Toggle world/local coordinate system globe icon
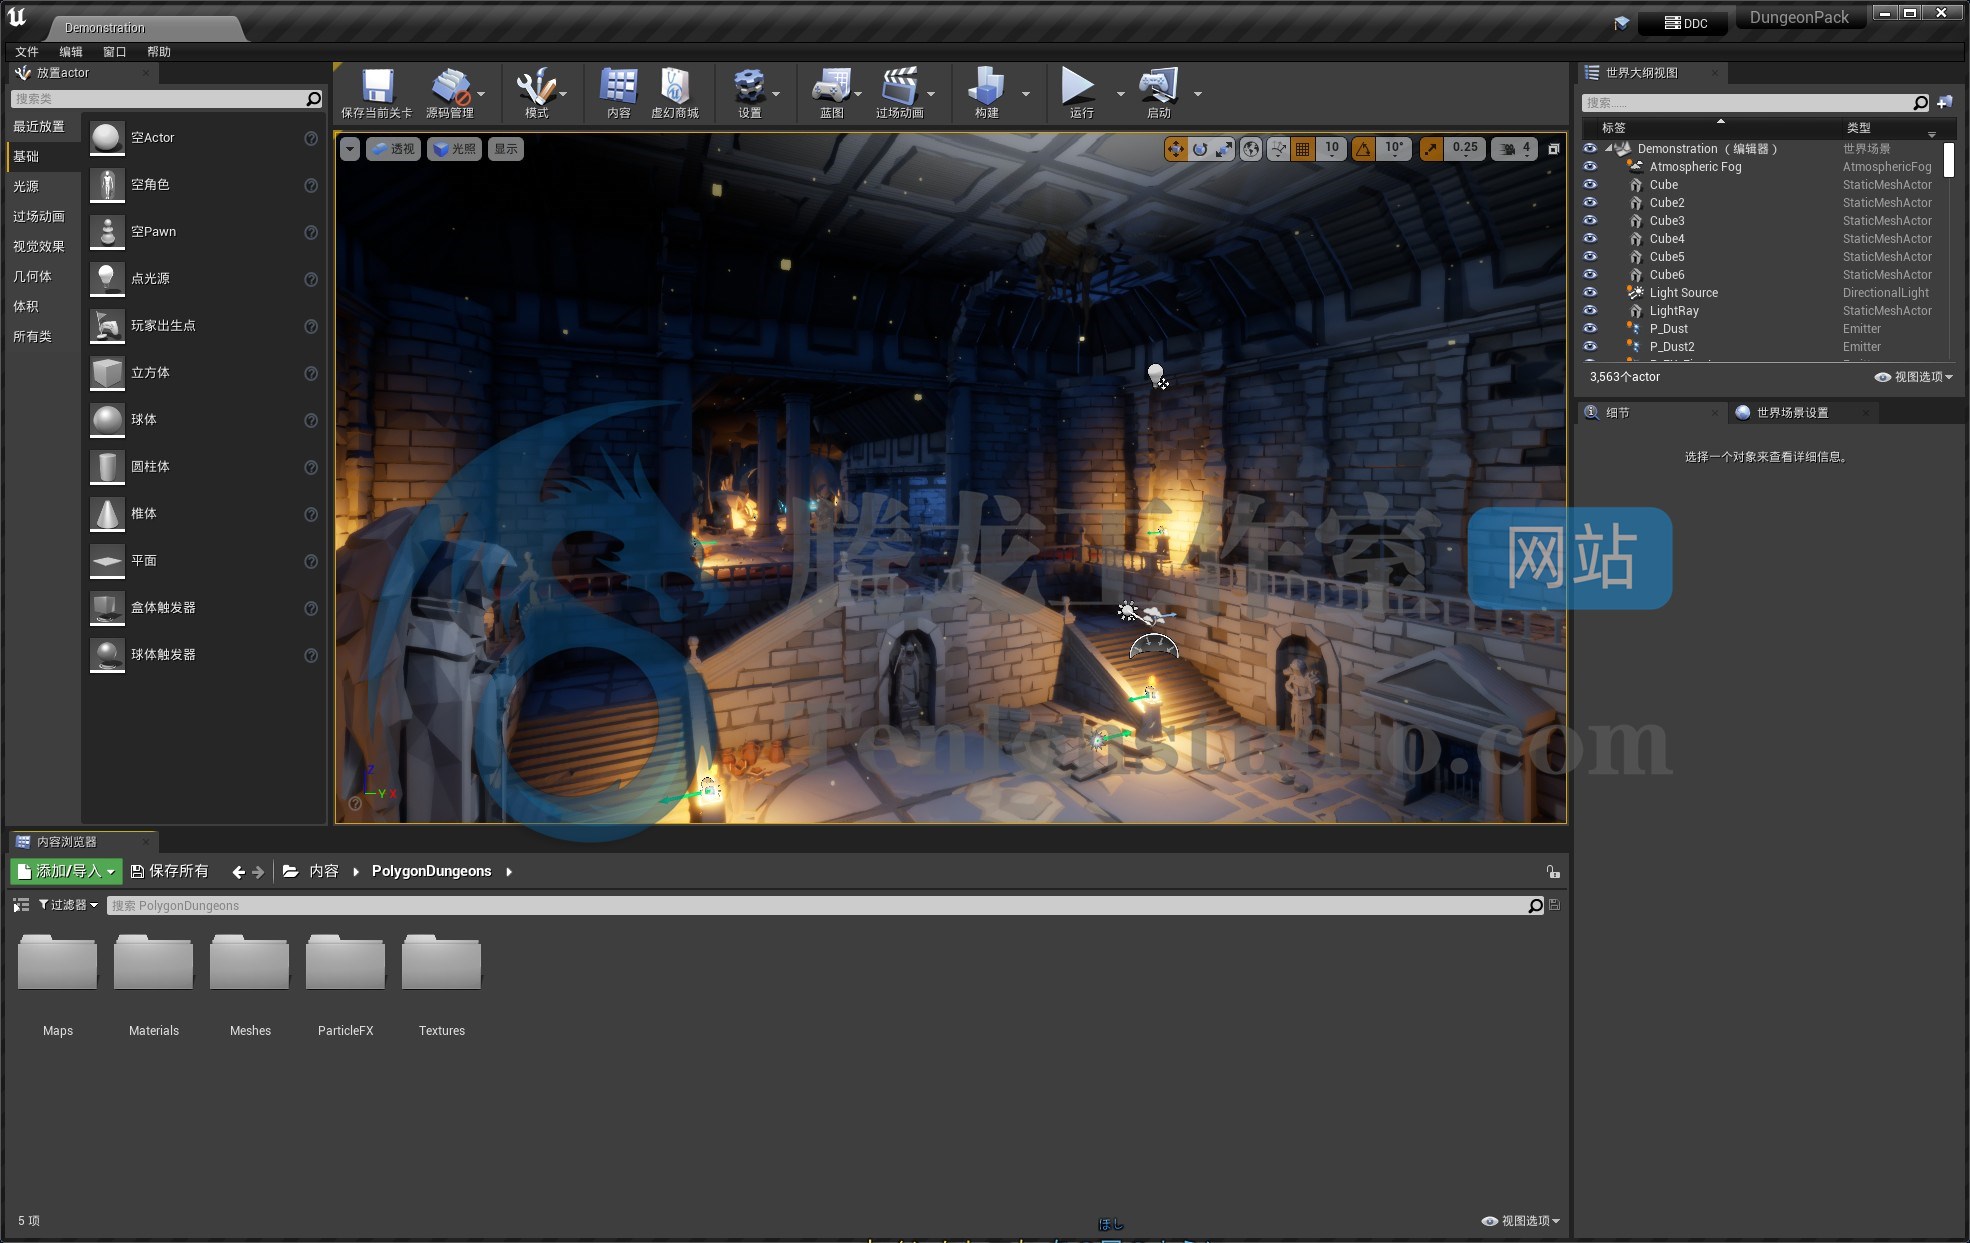Viewport: 1970px width, 1243px height. click(1251, 149)
